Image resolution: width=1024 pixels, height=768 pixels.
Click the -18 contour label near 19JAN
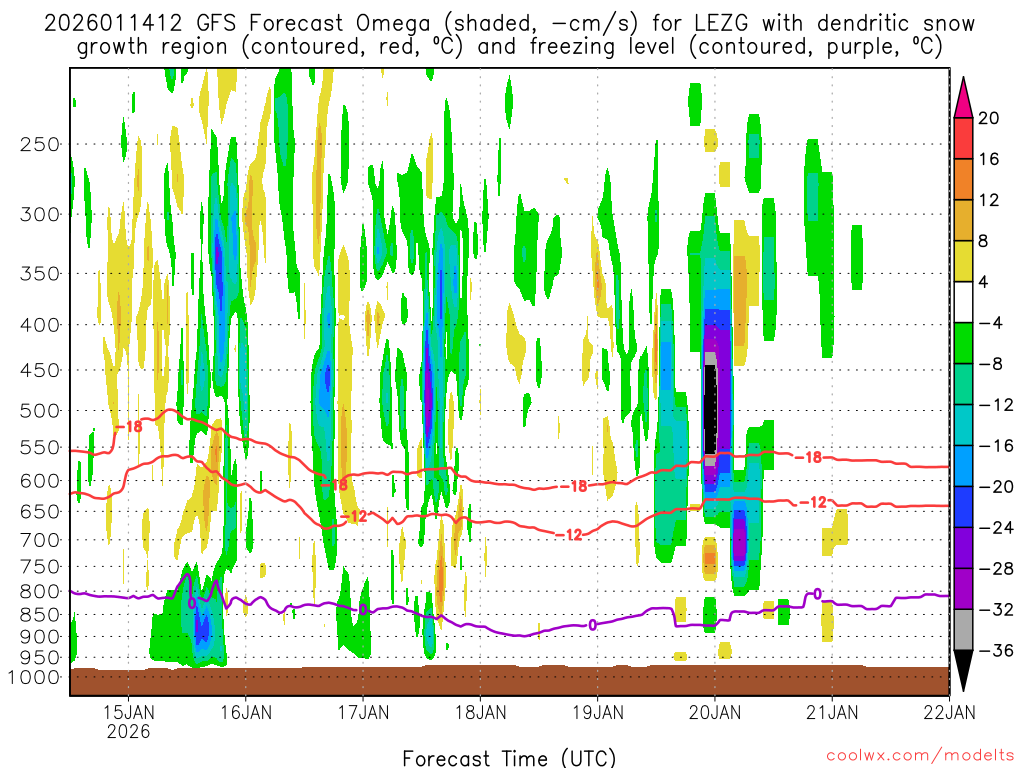pos(574,487)
